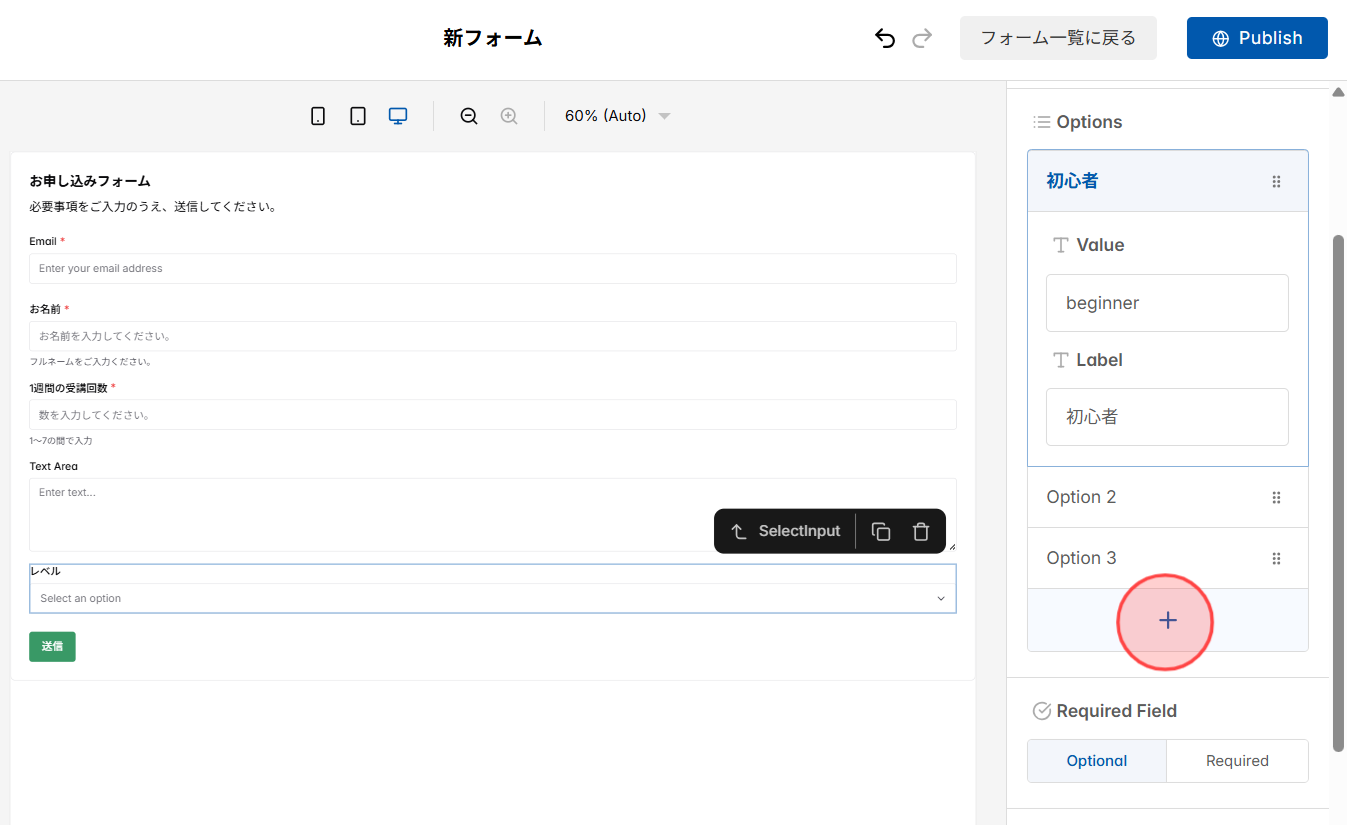This screenshot has height=825, width=1347.
Task: Set the field as Required
Action: click(1237, 760)
